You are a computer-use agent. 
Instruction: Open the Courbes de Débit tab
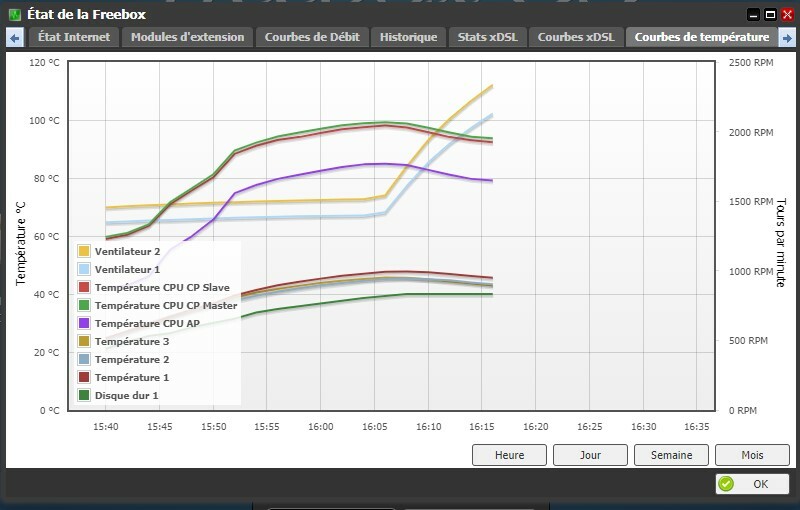pos(312,37)
